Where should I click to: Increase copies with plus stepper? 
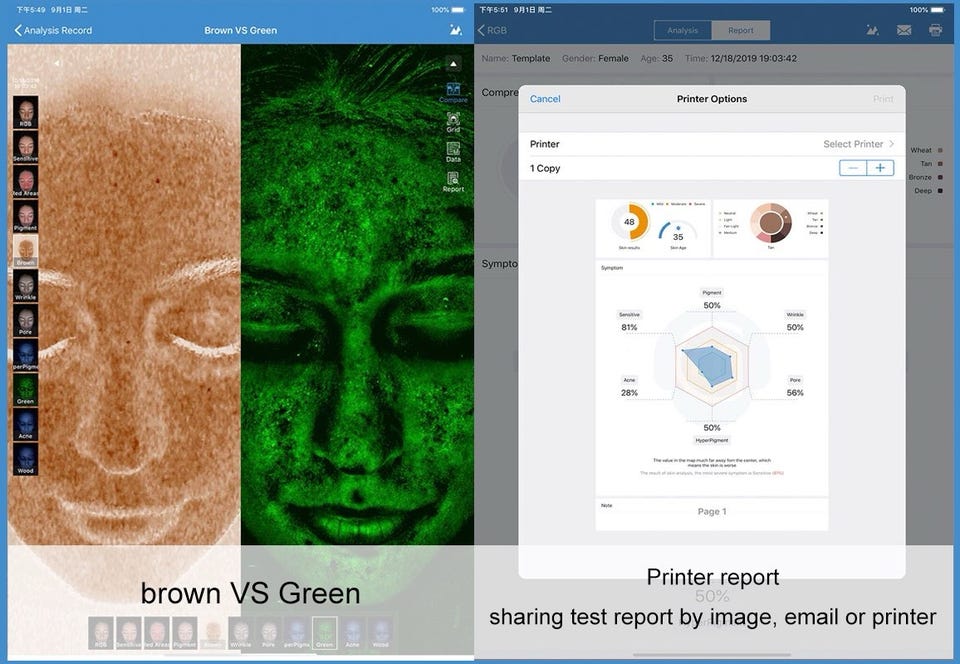(880, 168)
